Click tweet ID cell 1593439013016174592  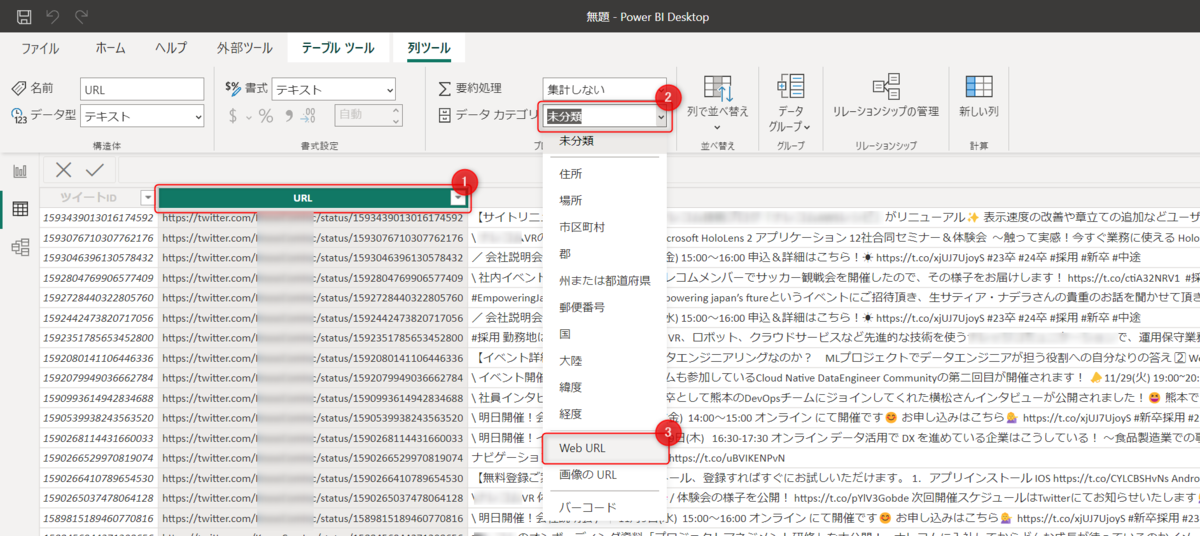(x=98, y=217)
